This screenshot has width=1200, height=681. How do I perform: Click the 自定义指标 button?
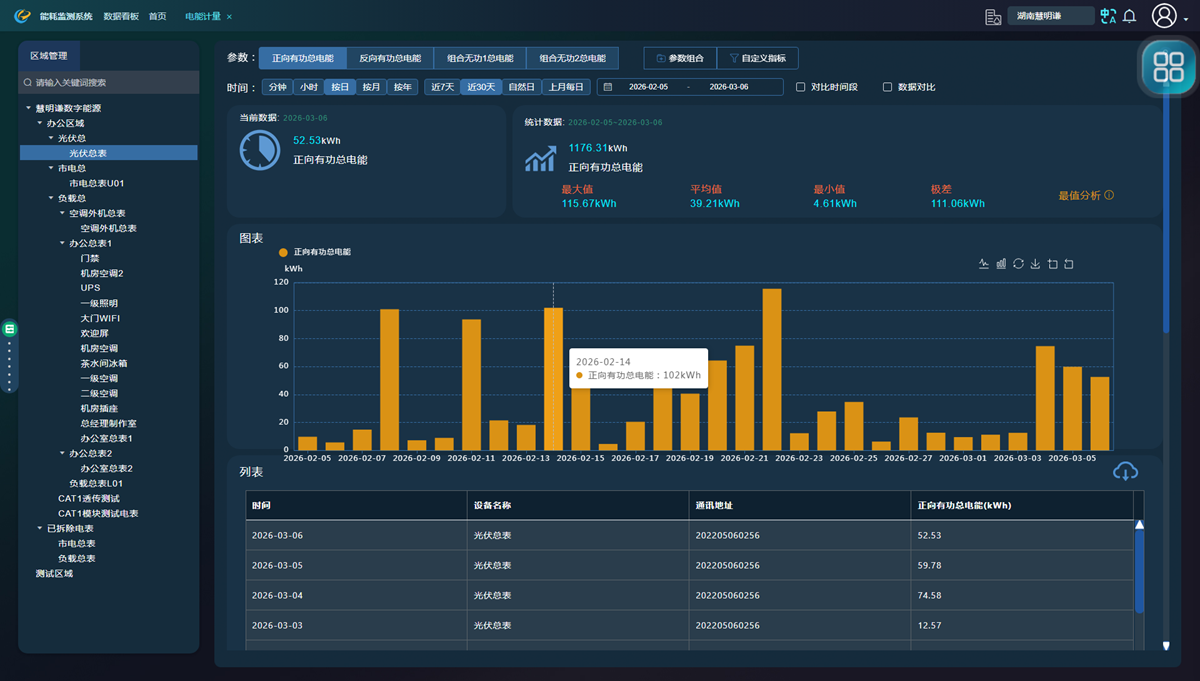tap(757, 59)
